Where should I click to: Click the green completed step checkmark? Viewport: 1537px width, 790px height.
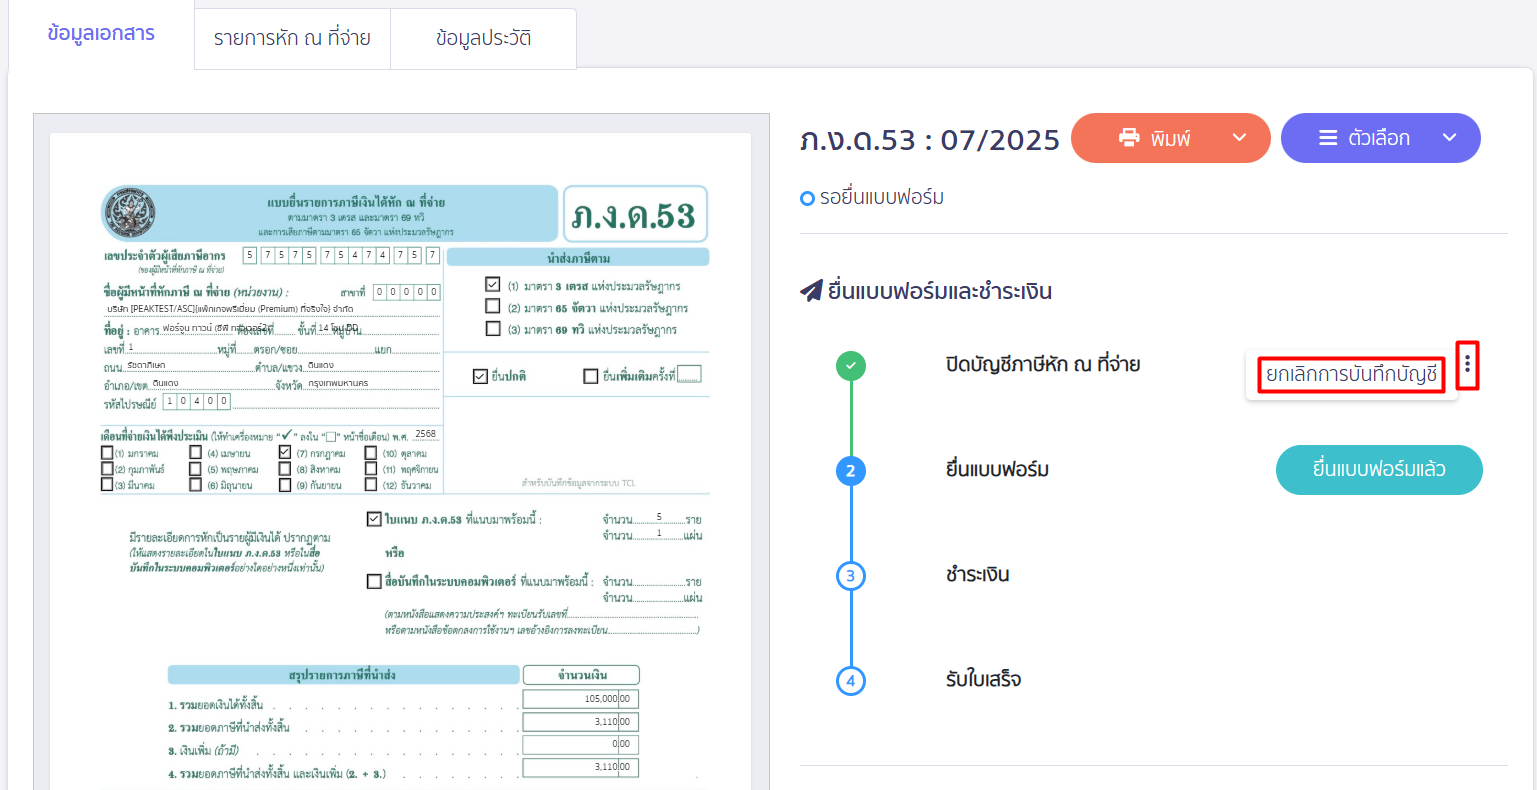(x=851, y=366)
